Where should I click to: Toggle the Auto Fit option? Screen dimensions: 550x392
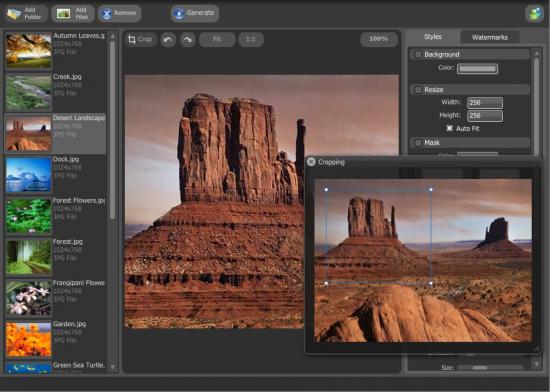coord(449,128)
